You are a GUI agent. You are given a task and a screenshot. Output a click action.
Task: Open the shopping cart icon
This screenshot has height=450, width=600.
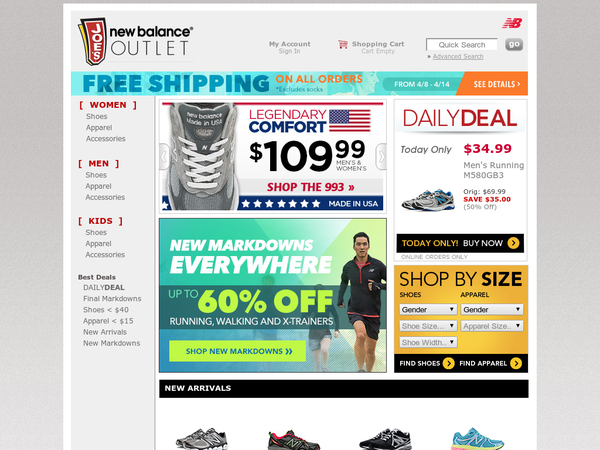(x=342, y=44)
